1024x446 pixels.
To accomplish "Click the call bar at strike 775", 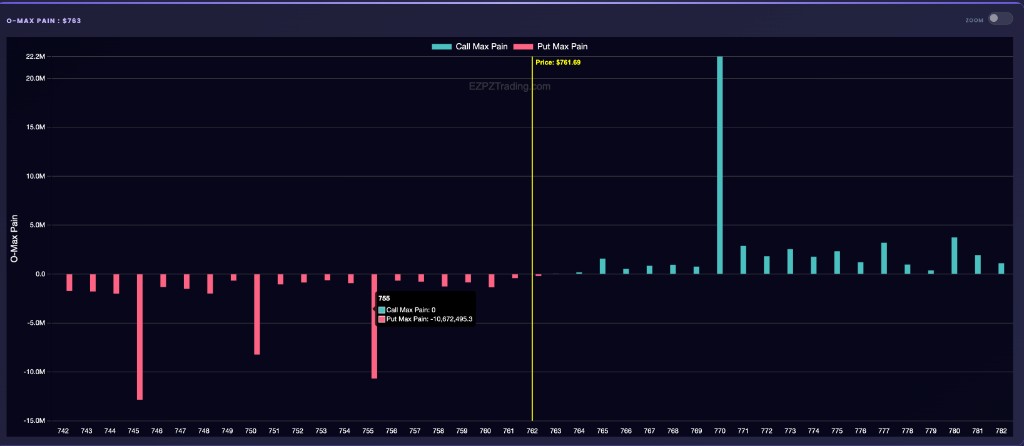I will 837,263.
